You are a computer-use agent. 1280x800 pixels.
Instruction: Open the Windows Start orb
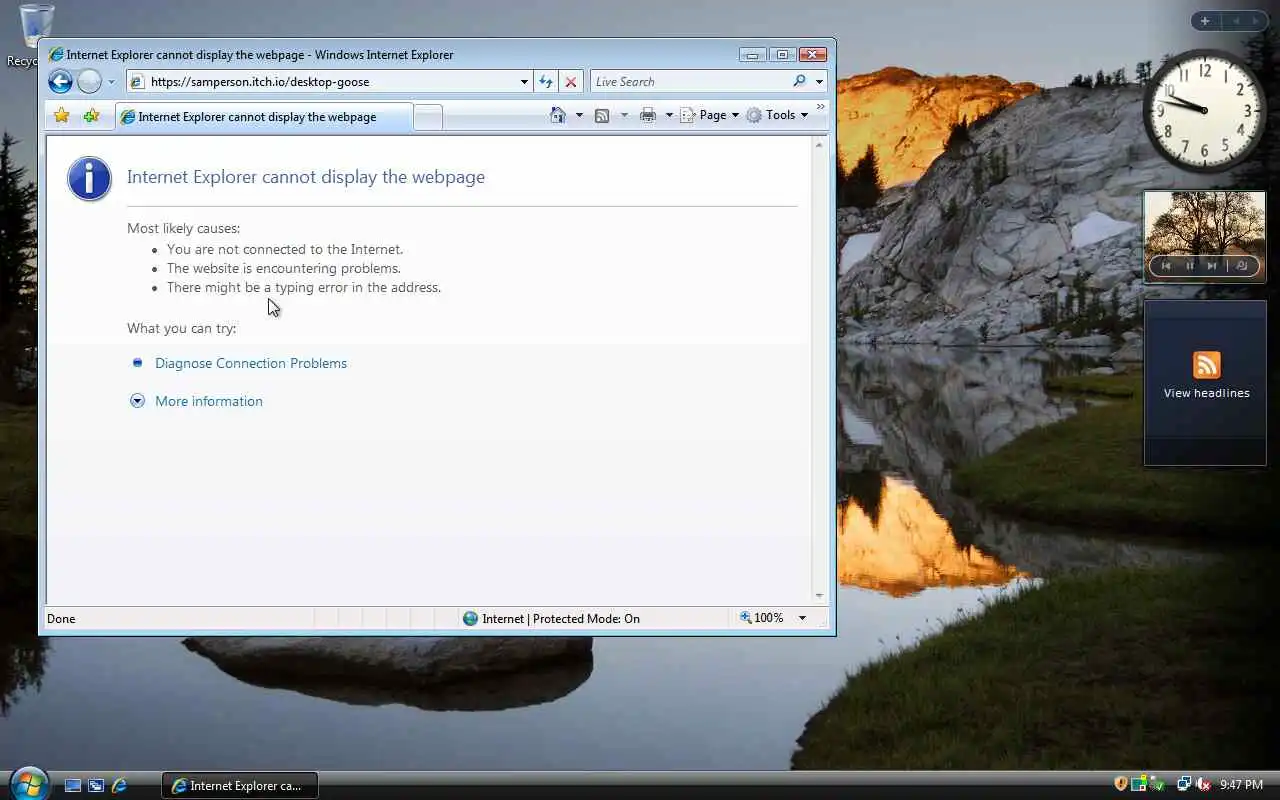click(28, 783)
